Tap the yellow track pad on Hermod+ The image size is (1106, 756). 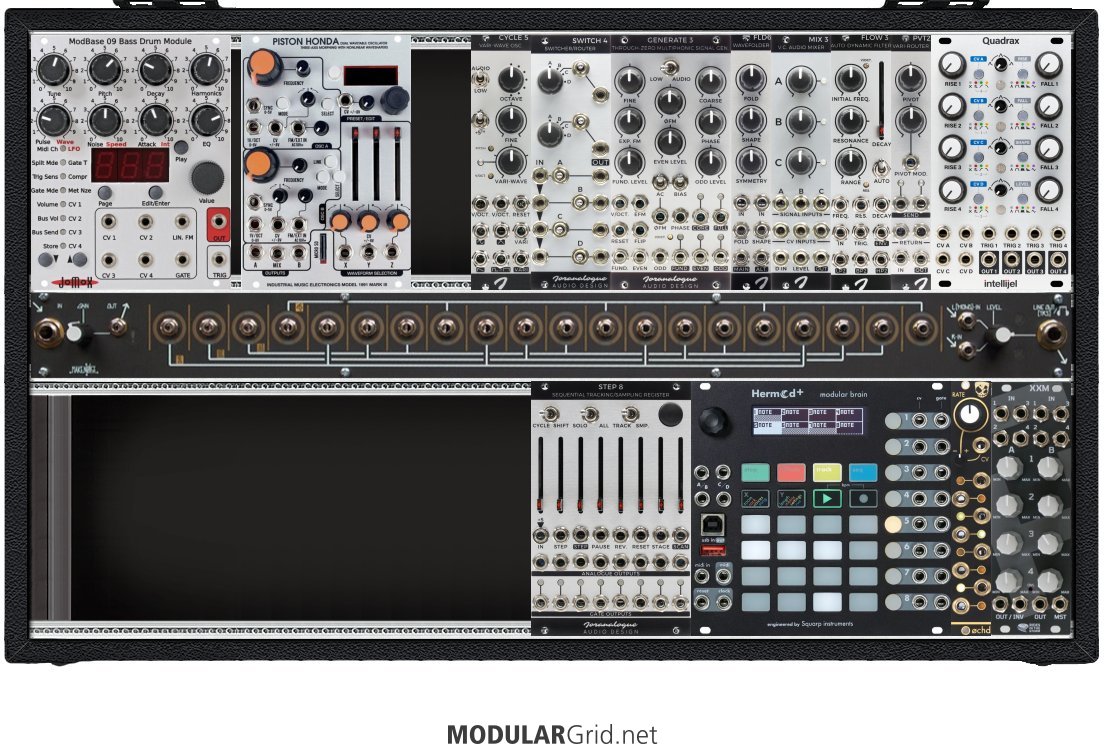(827, 472)
